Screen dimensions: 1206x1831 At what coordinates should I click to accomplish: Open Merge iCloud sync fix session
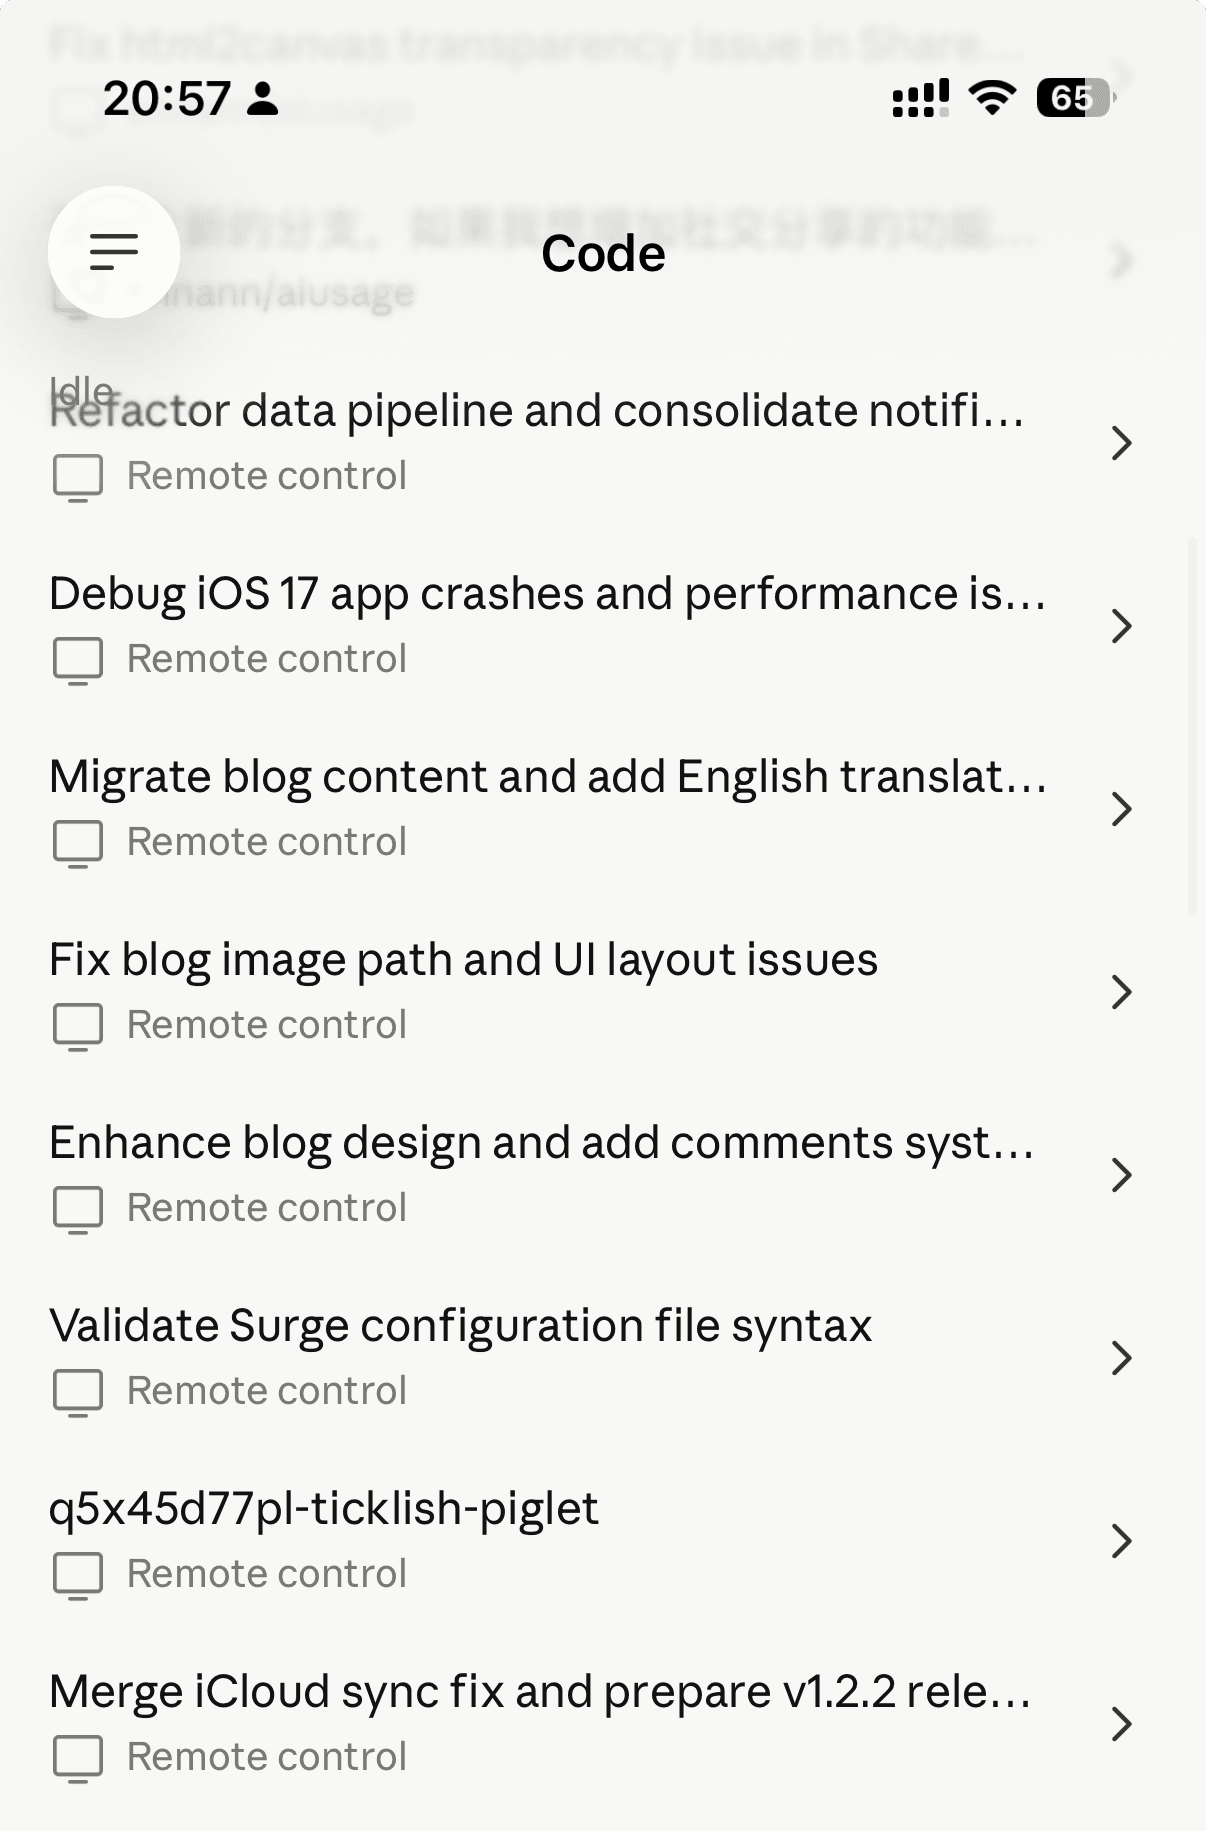pyautogui.click(x=540, y=1693)
